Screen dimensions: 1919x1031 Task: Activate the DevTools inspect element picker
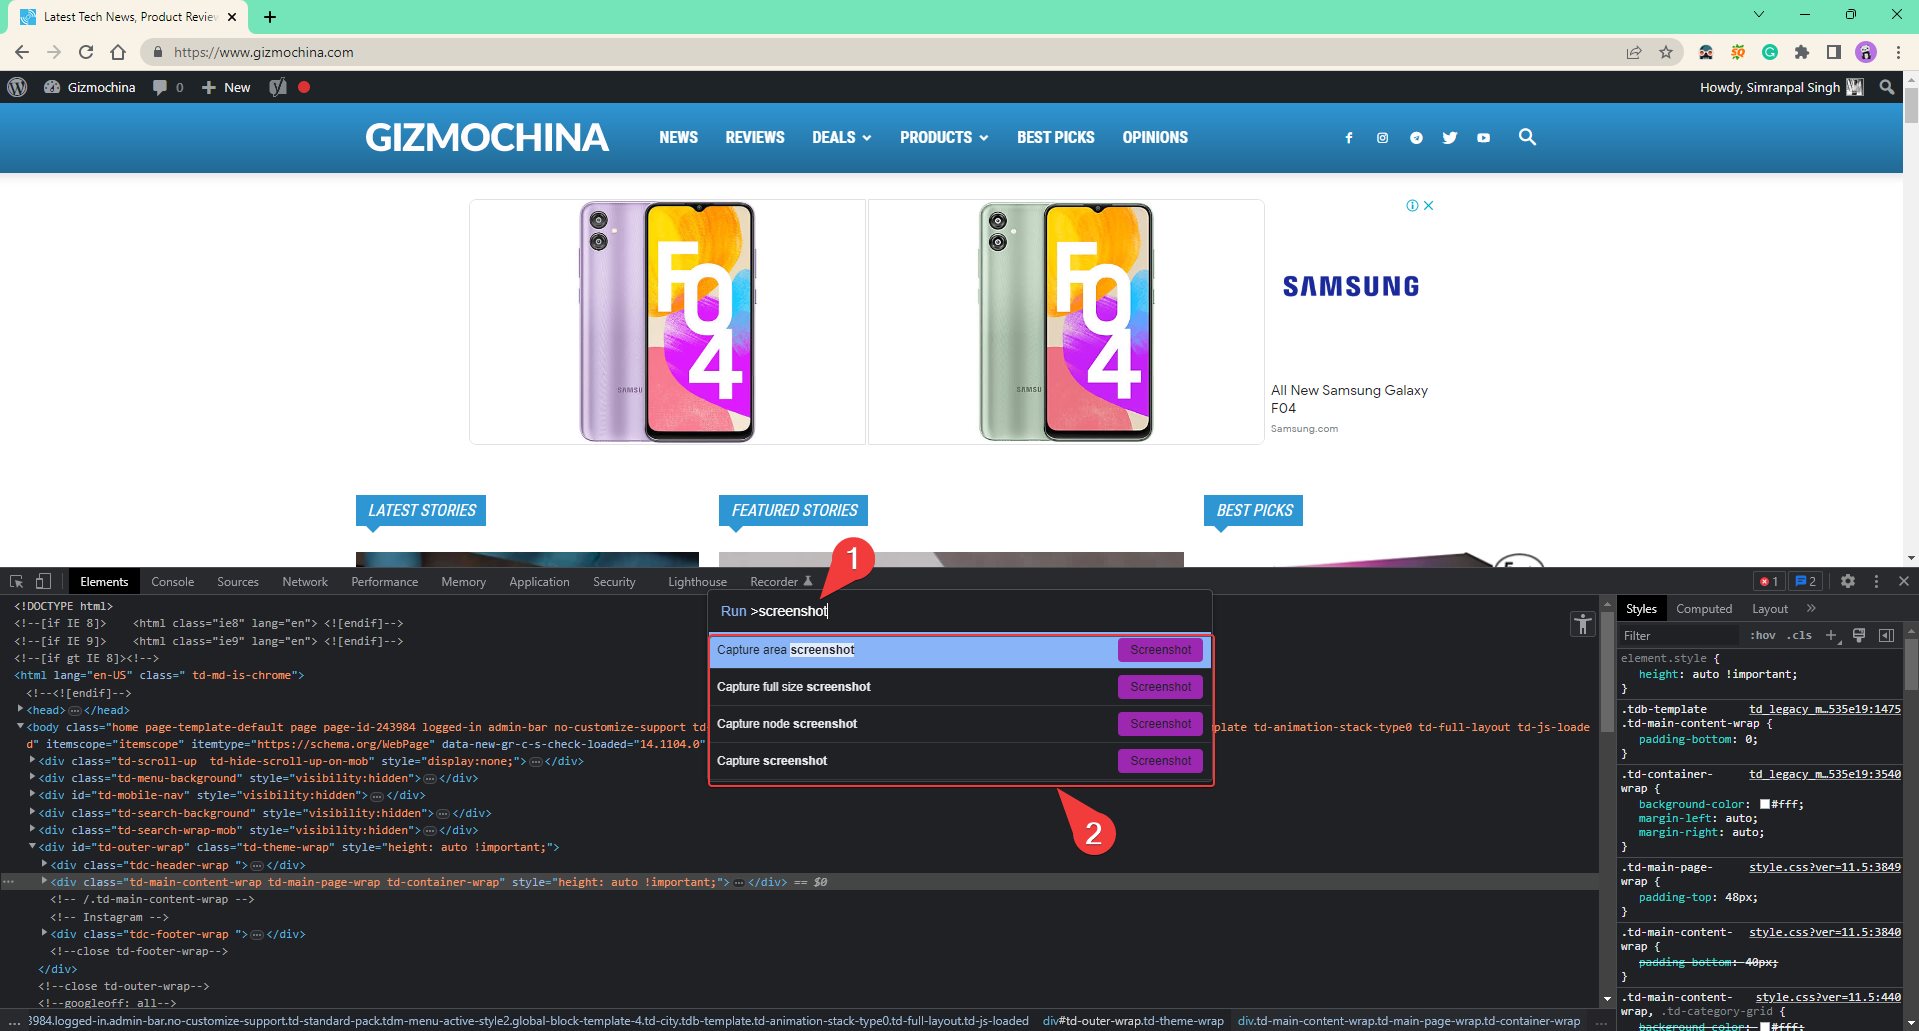pyautogui.click(x=17, y=581)
